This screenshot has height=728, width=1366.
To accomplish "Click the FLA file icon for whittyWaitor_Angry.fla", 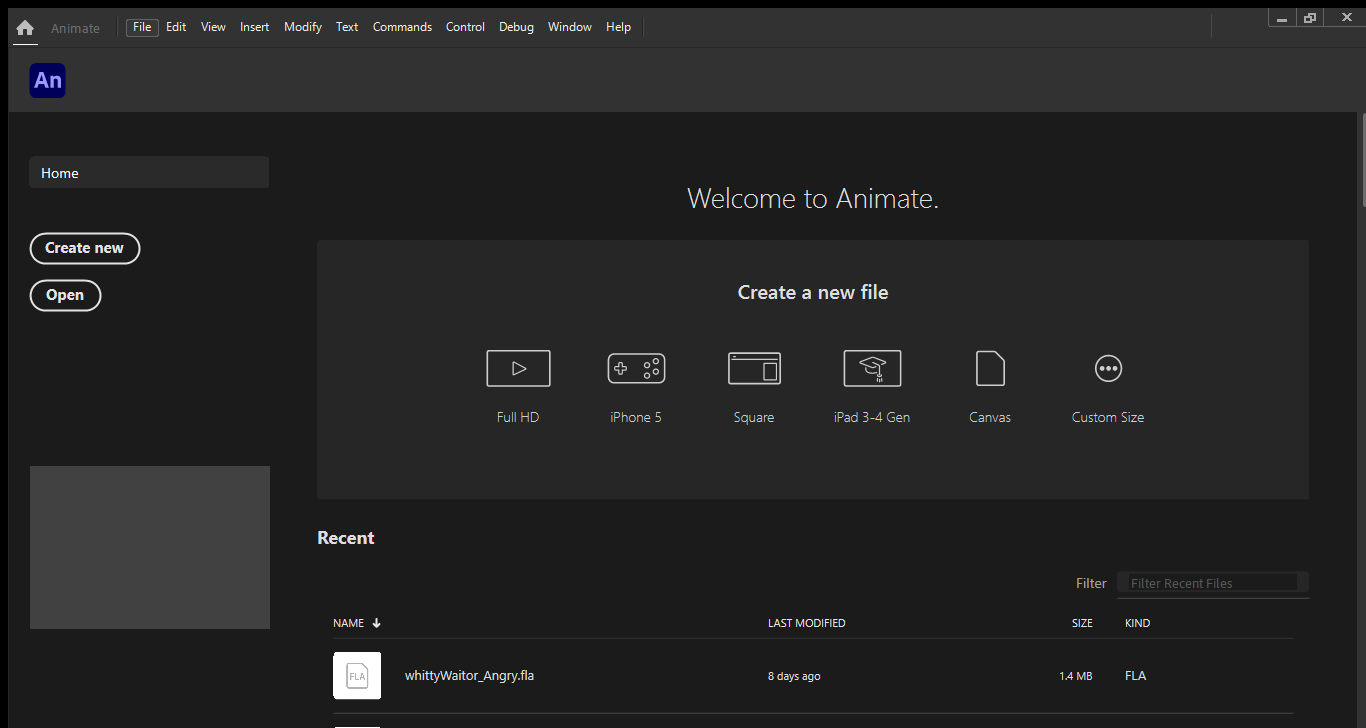I will pos(357,676).
